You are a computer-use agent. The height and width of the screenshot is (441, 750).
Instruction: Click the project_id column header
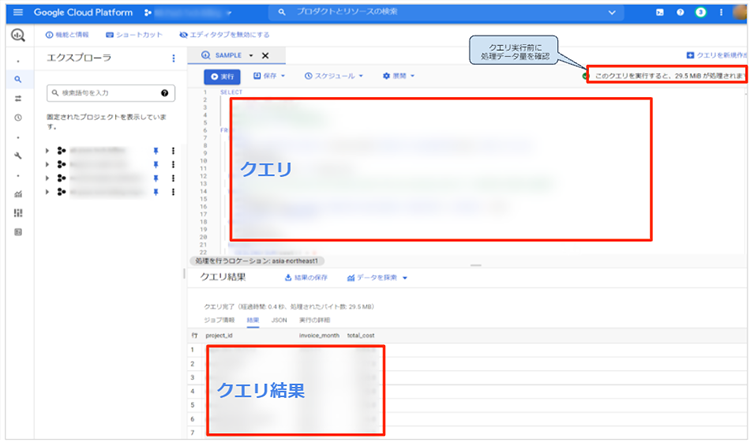[x=219, y=336]
